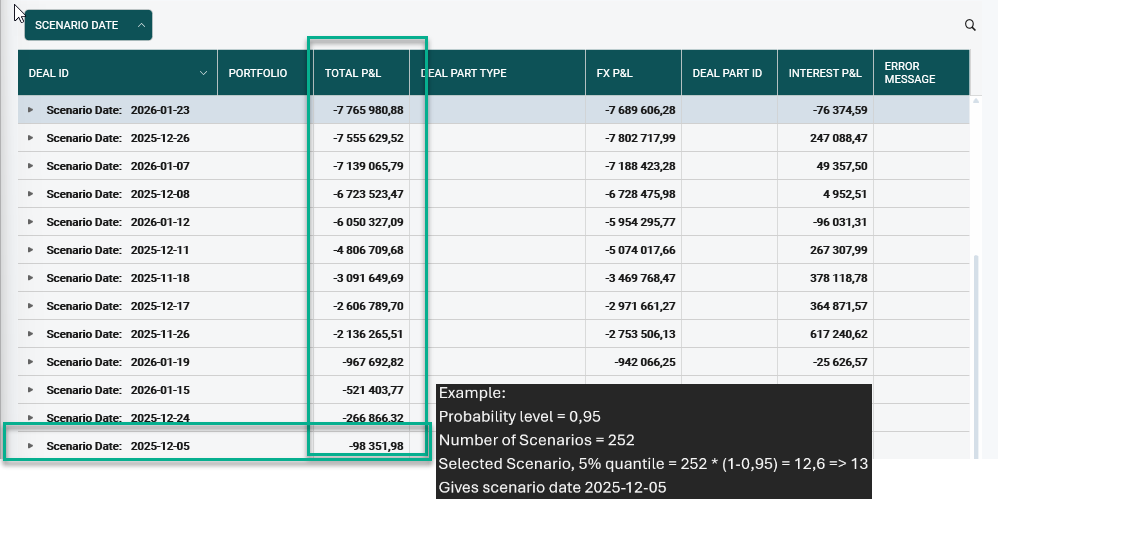Select the Total P&L cell -98 351,98
Viewport: 1141px width, 546px height.
coord(369,446)
